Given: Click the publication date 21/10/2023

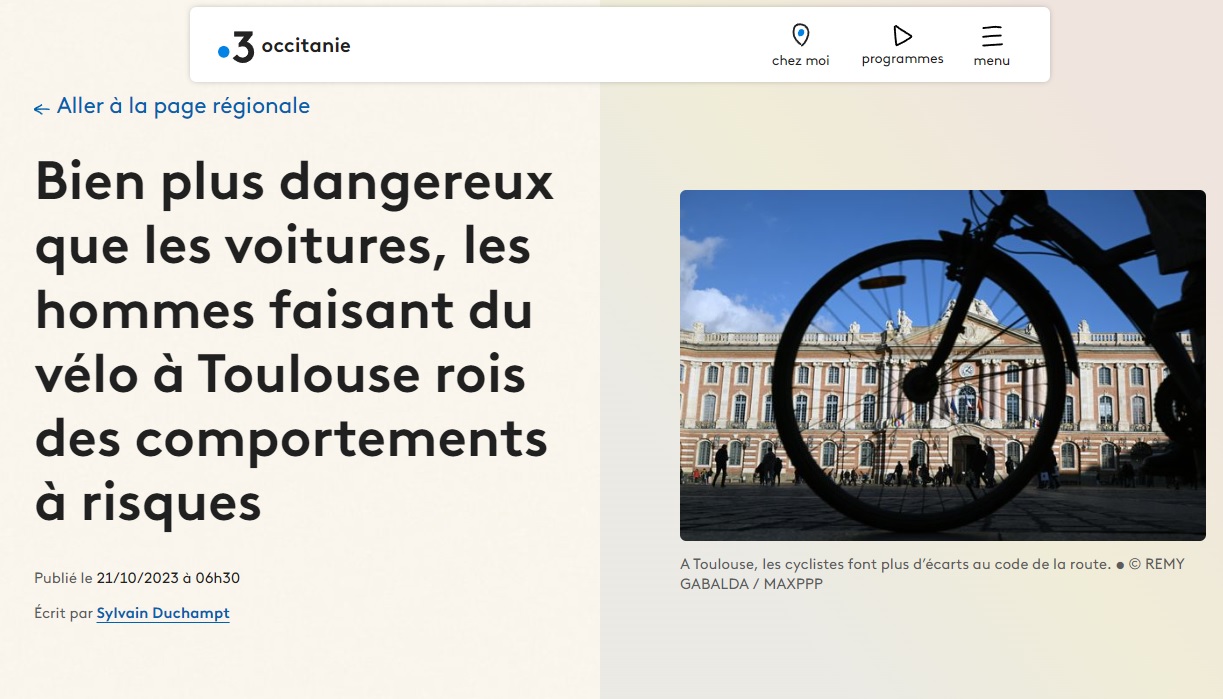Looking at the screenshot, I should pos(137,578).
